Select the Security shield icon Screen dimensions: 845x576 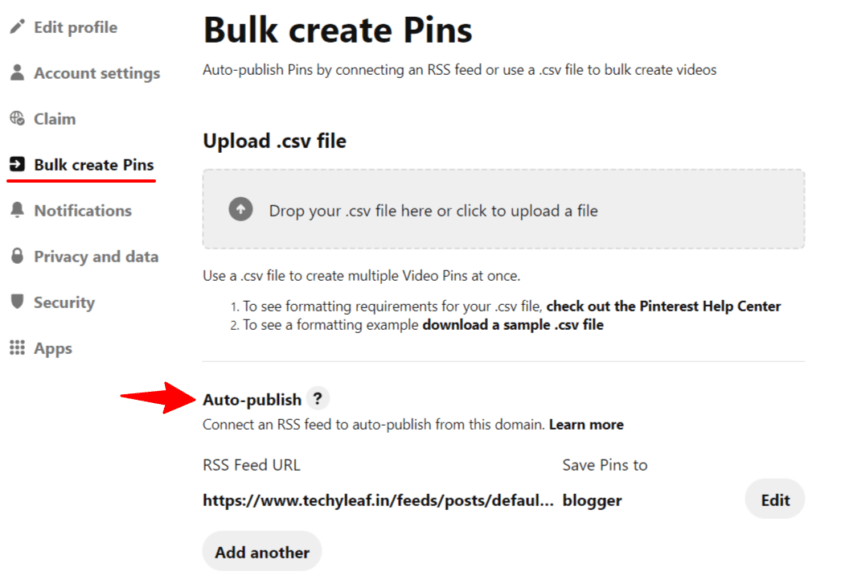pos(16,302)
